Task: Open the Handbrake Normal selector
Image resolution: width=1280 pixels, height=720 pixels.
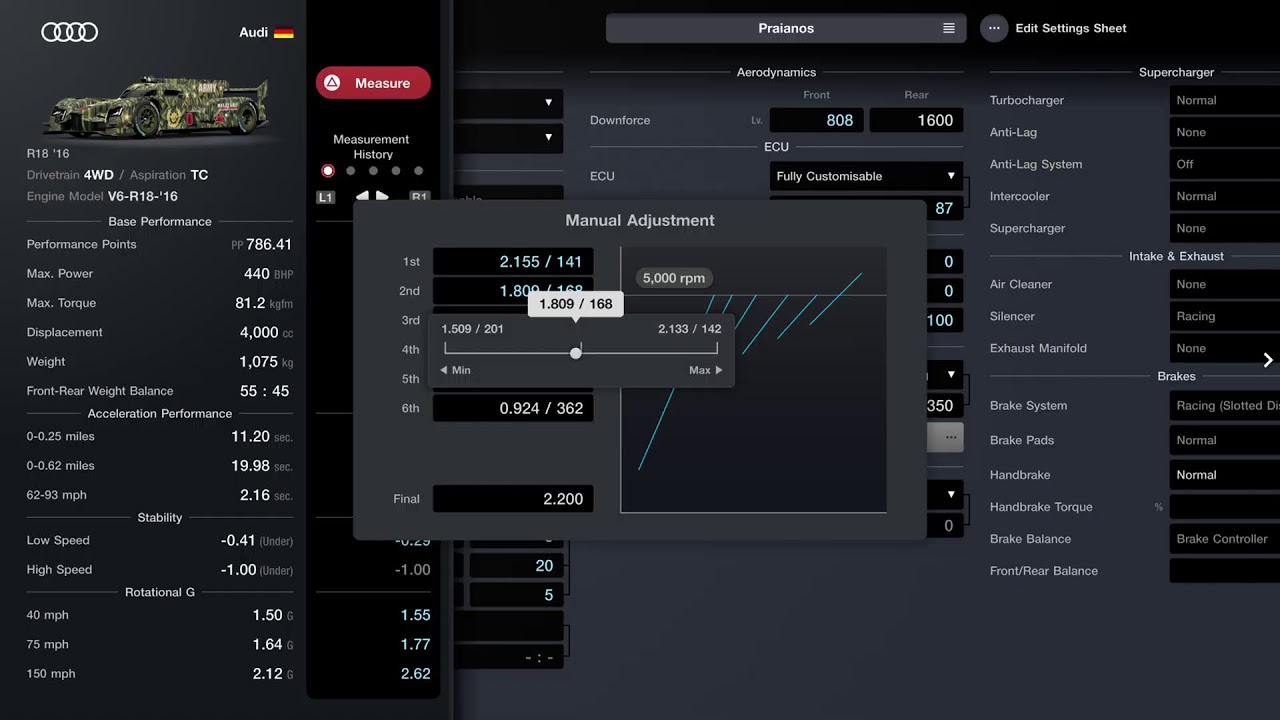Action: (1225, 475)
